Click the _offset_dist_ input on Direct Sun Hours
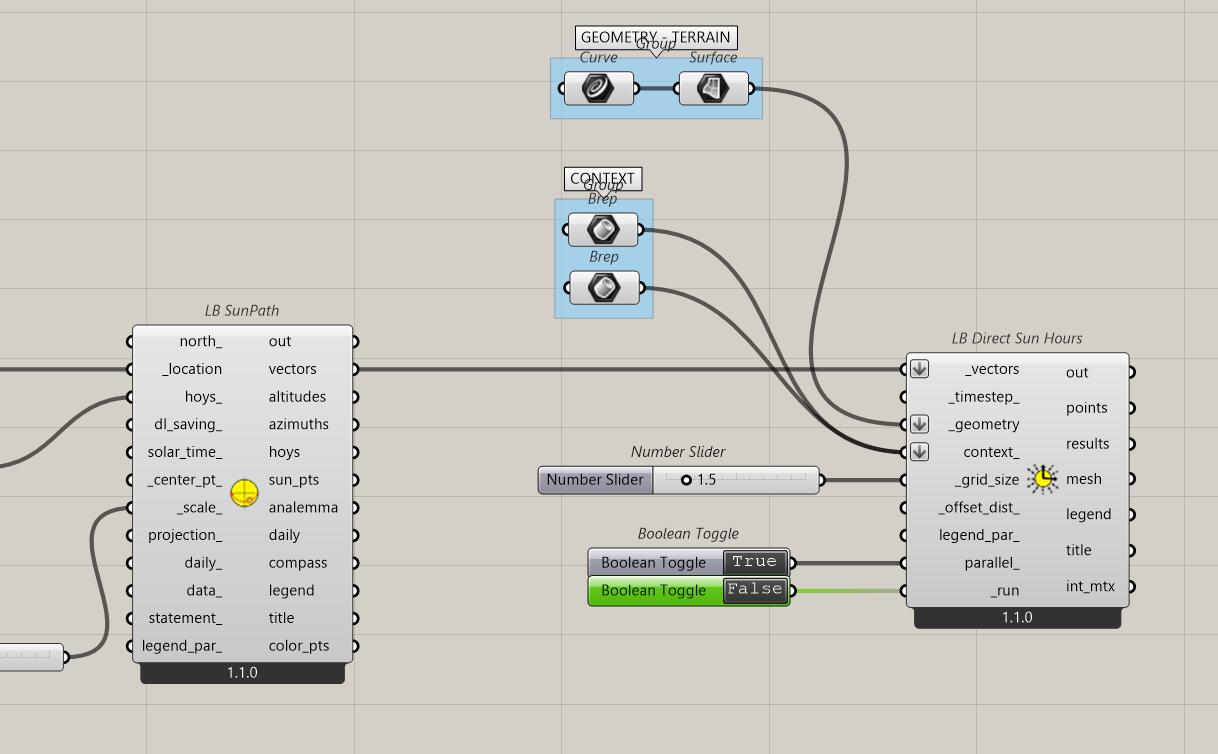Viewport: 1218px width, 754px height. 979,507
